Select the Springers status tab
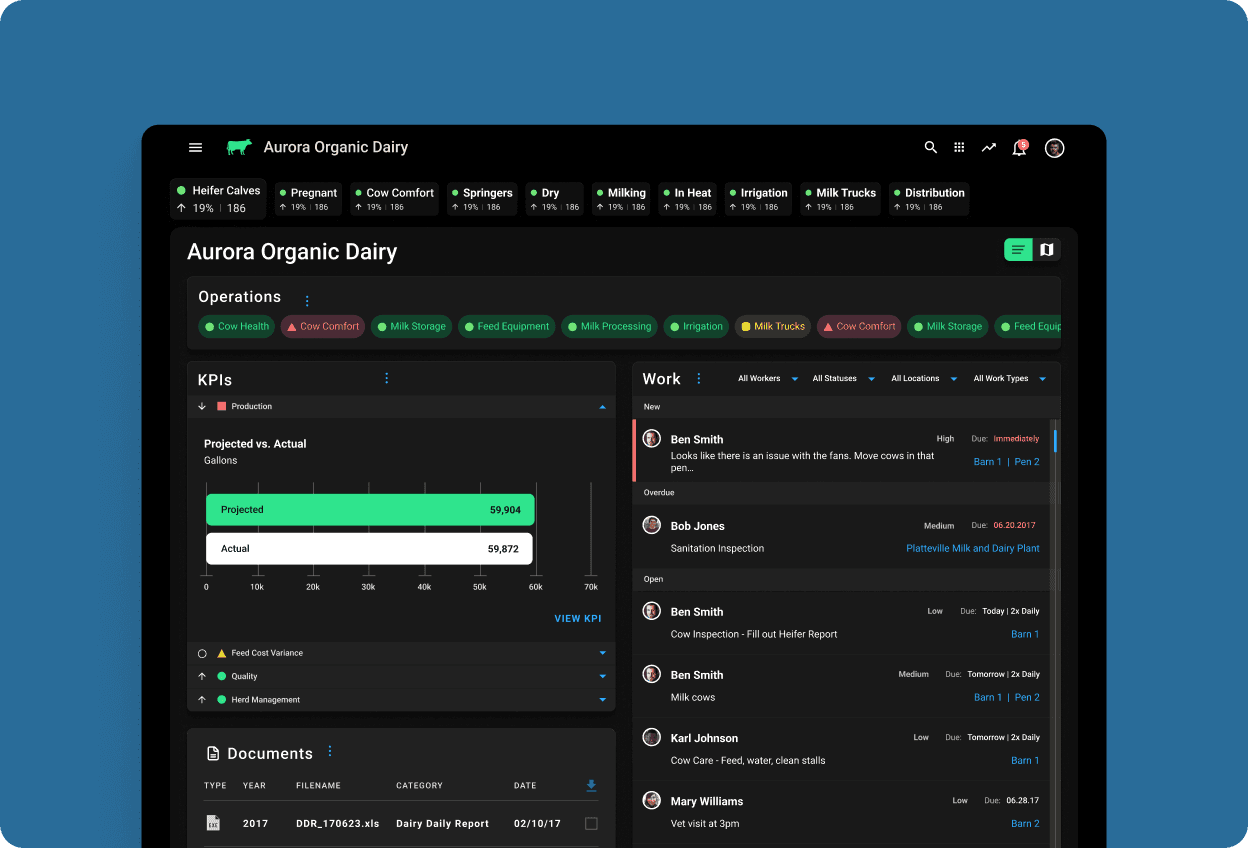Image resolution: width=1248 pixels, height=848 pixels. click(x=481, y=199)
